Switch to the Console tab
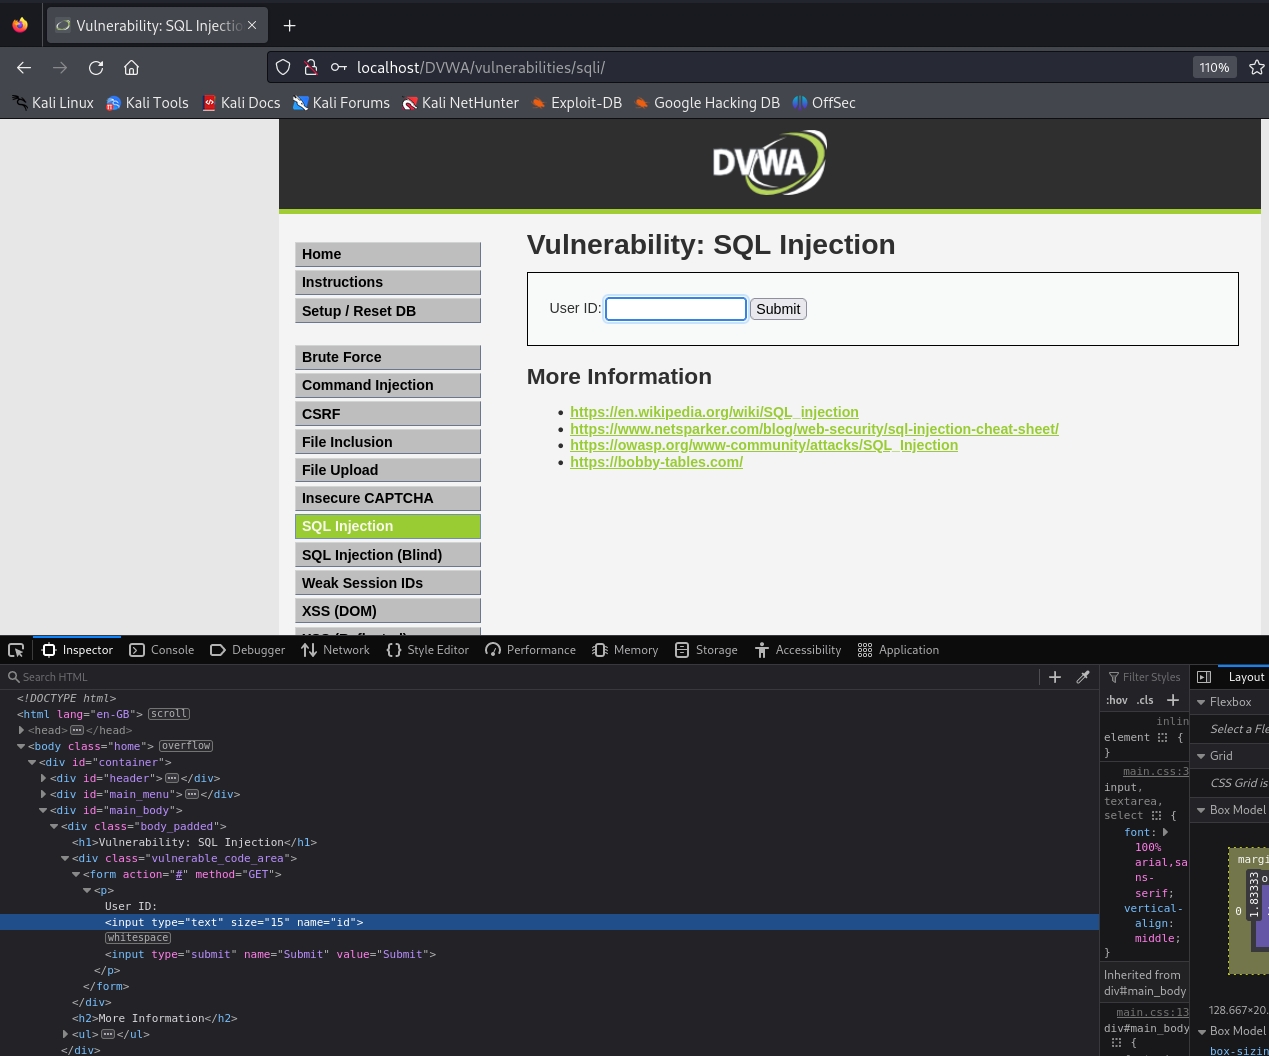1269x1056 pixels. (x=162, y=650)
